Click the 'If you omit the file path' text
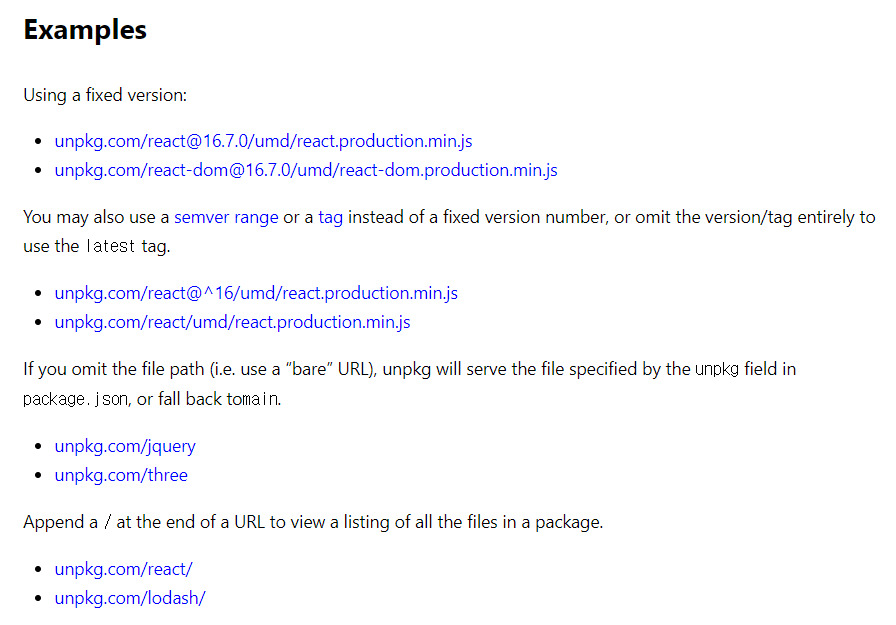Screen dimensions: 896x625 114,369
